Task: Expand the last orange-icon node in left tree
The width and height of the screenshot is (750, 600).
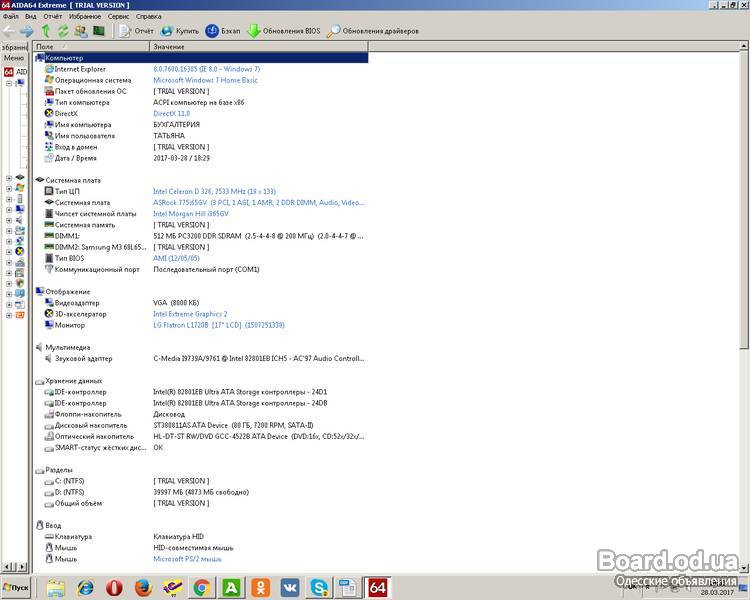Action: point(9,315)
